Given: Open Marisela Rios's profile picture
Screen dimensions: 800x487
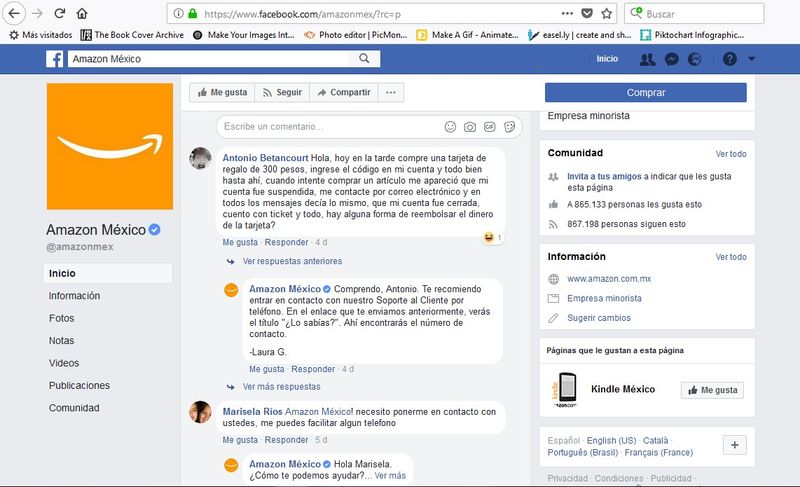Looking at the screenshot, I should point(201,412).
